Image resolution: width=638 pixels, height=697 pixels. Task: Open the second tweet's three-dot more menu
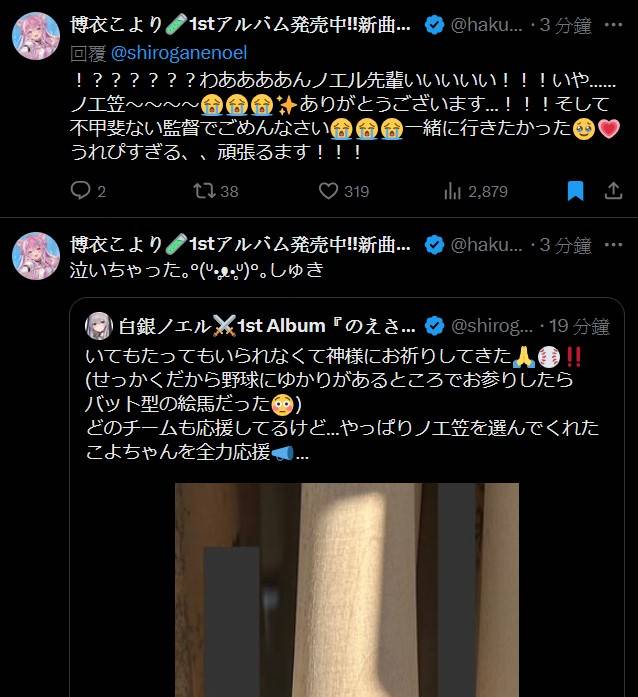(614, 245)
